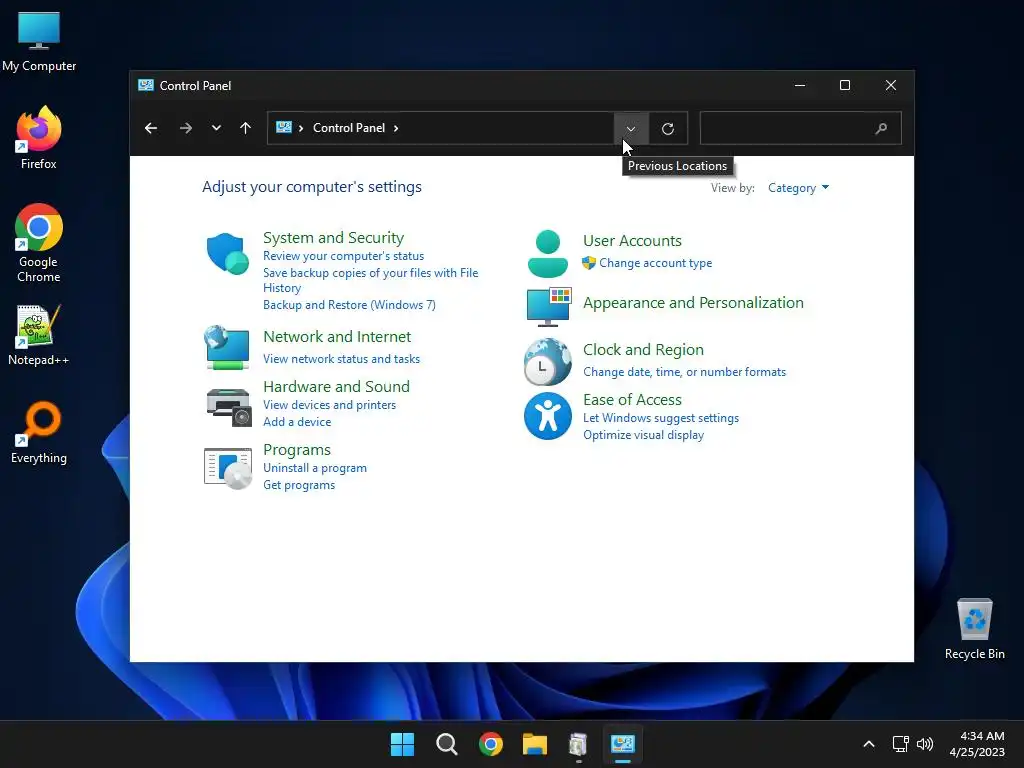Open Backup and Restore (Windows 7)
The width and height of the screenshot is (1024, 768).
(349, 305)
